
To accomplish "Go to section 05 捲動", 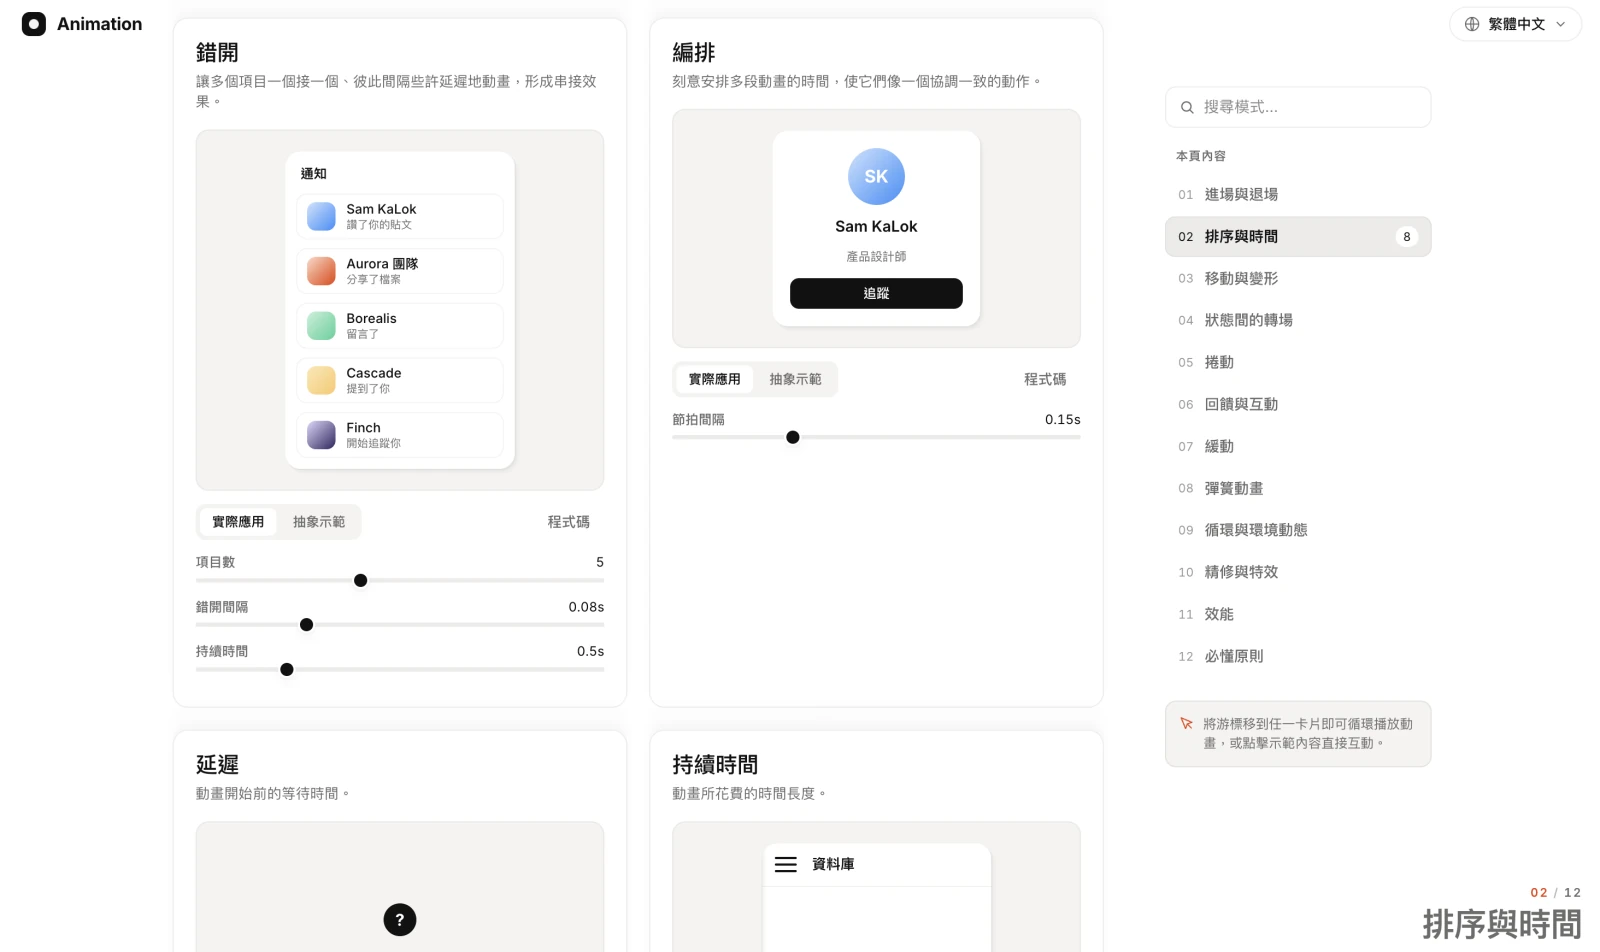I will [1298, 363].
